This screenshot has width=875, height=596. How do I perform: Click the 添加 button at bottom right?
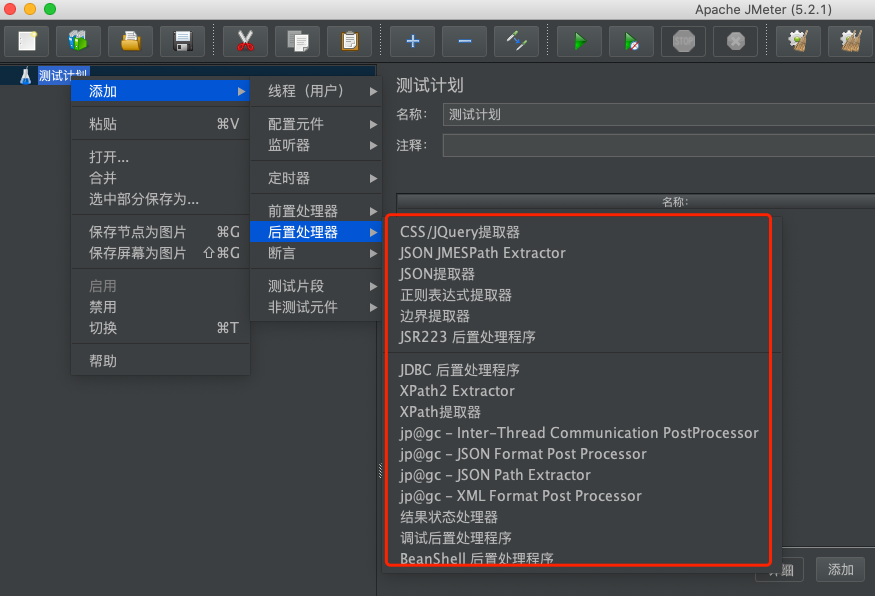pos(840,570)
